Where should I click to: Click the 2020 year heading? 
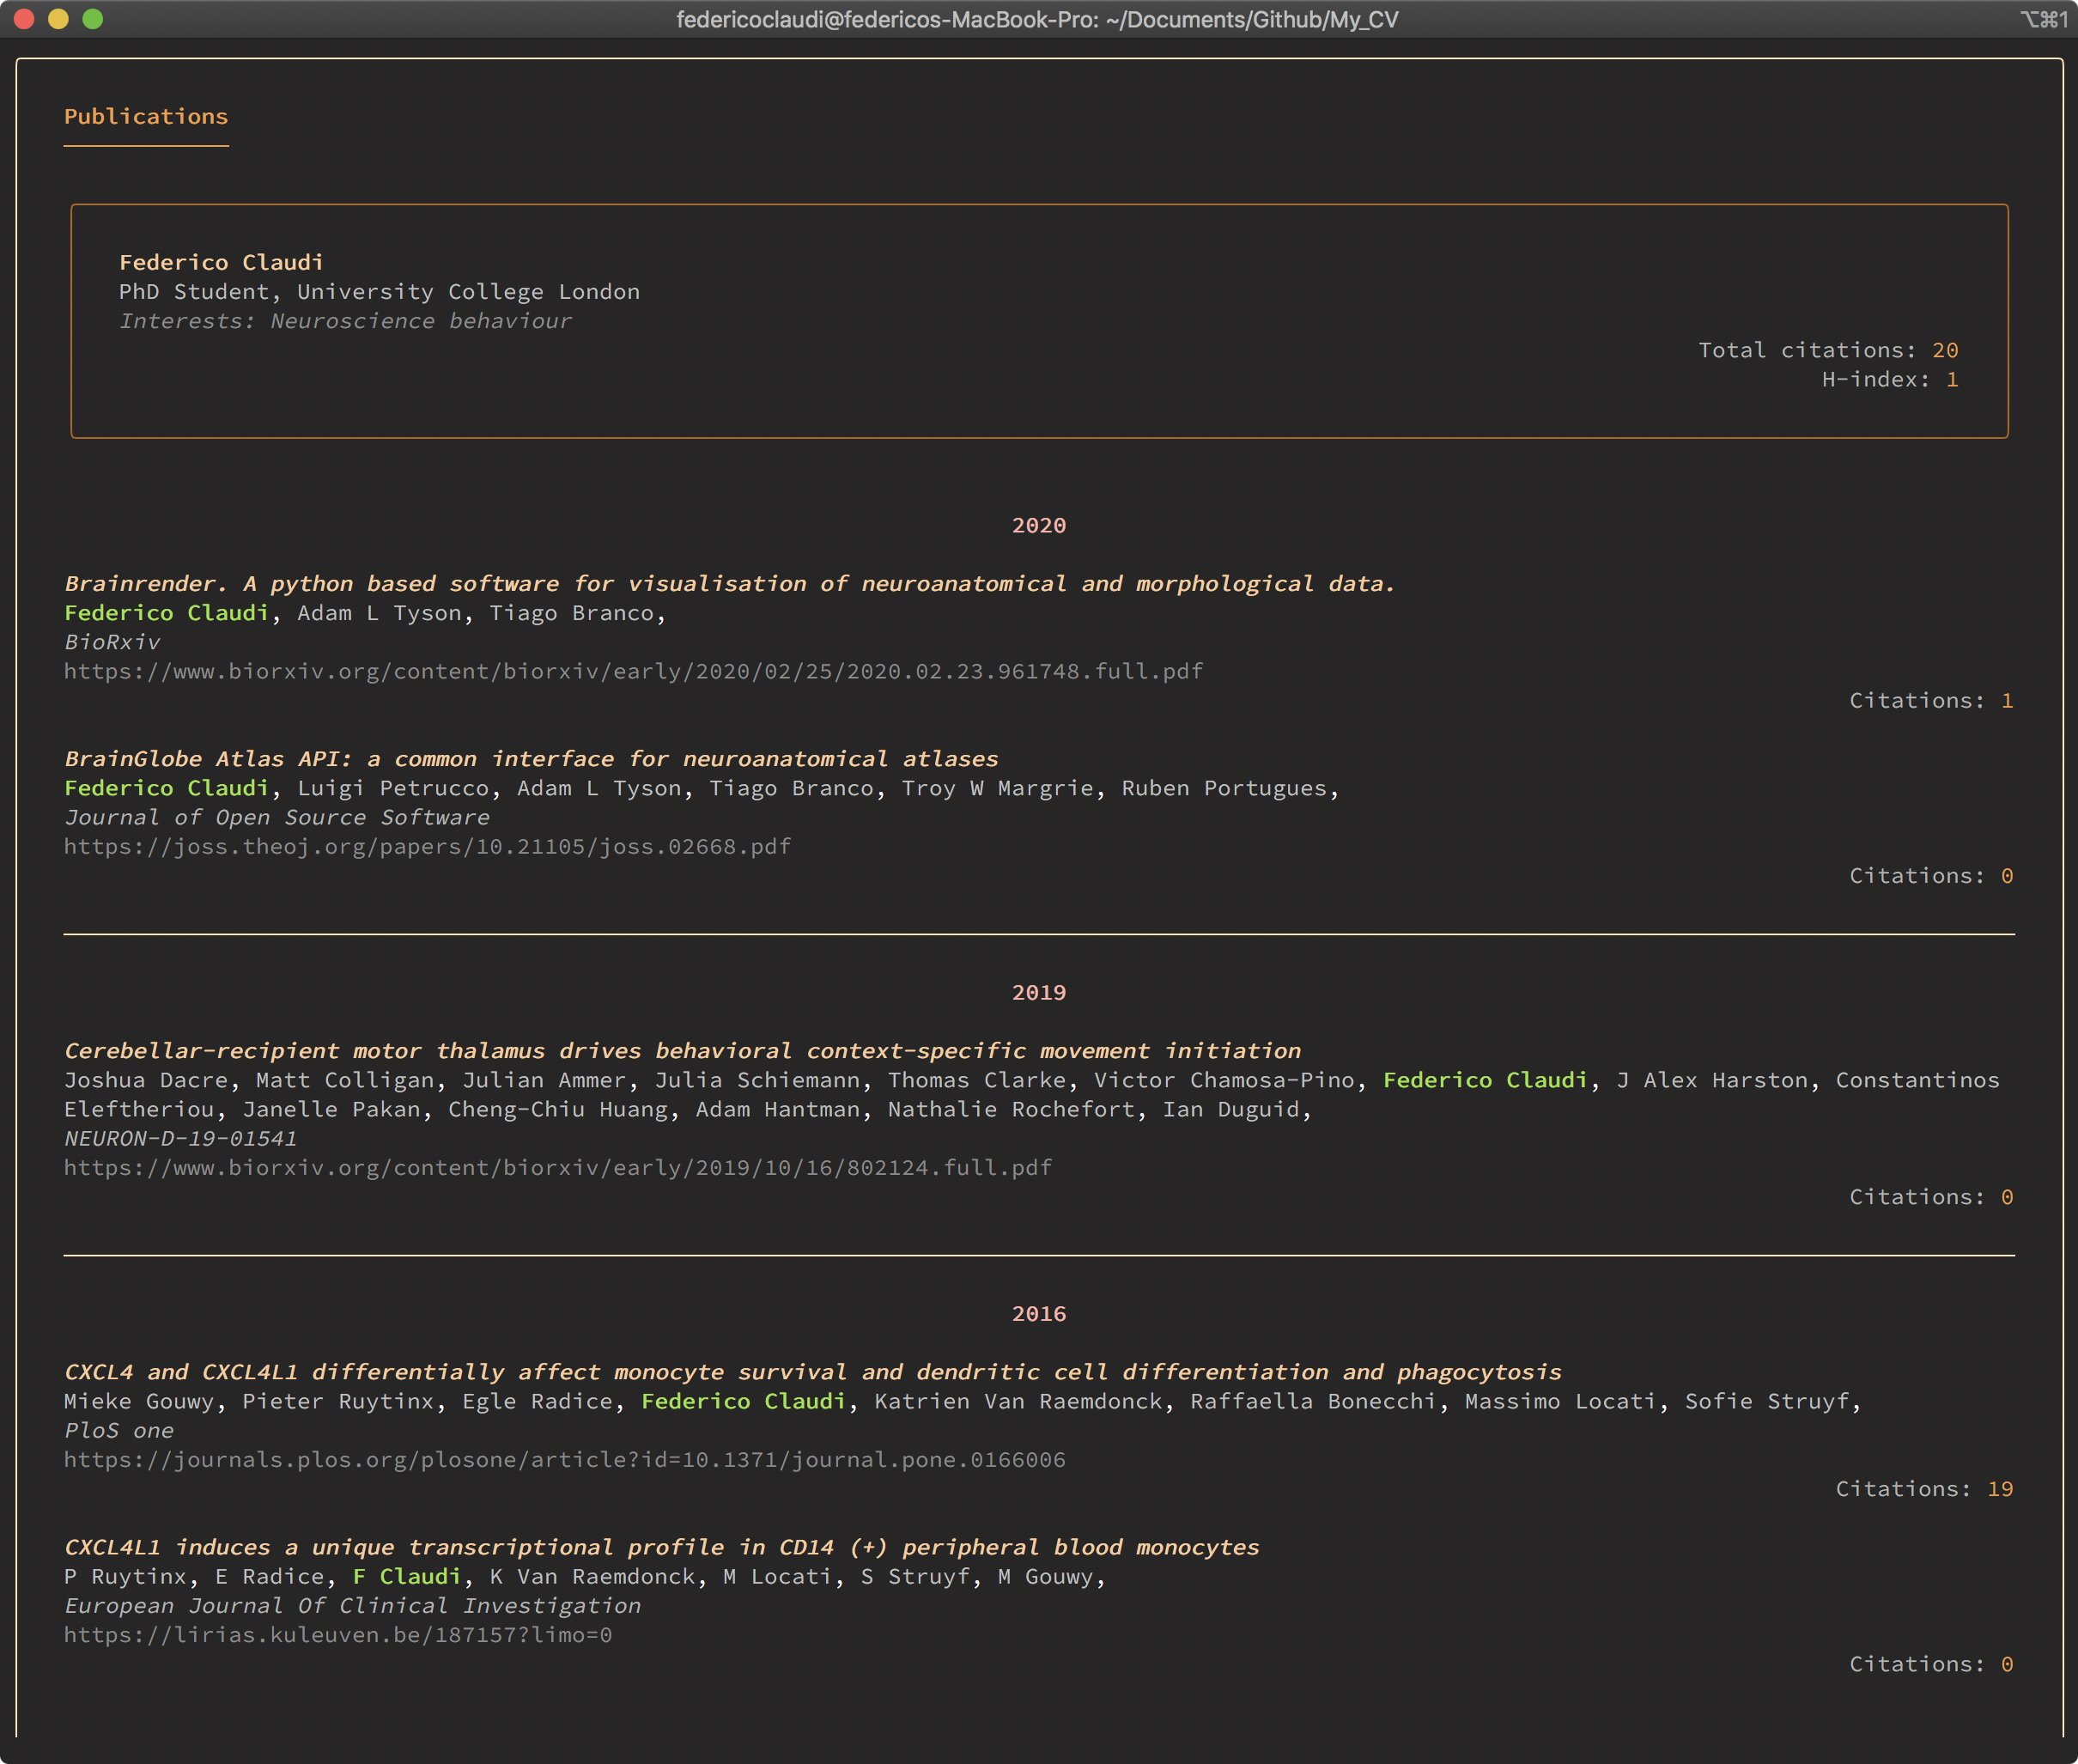click(1038, 525)
